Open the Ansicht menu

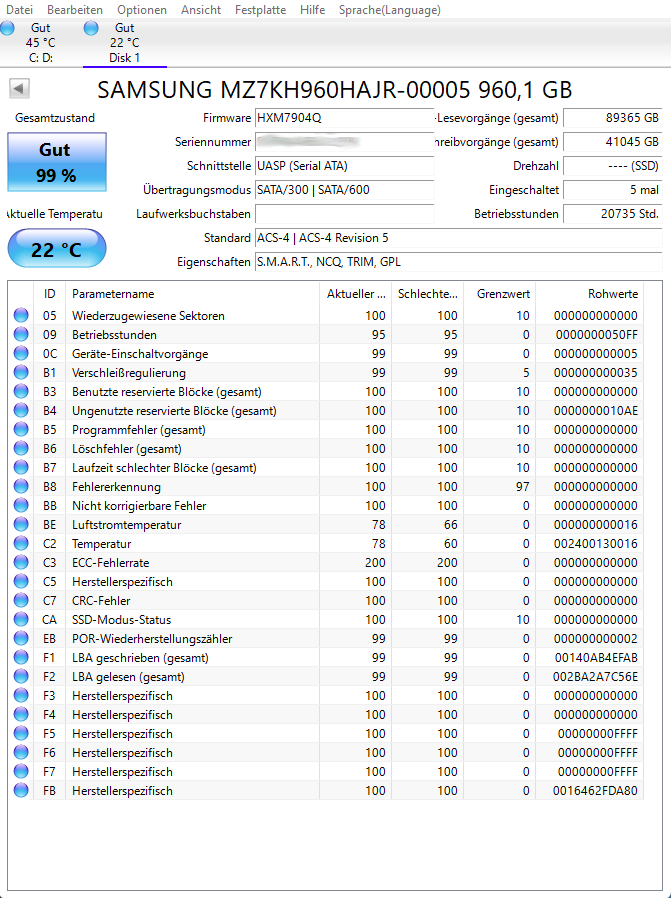click(201, 10)
